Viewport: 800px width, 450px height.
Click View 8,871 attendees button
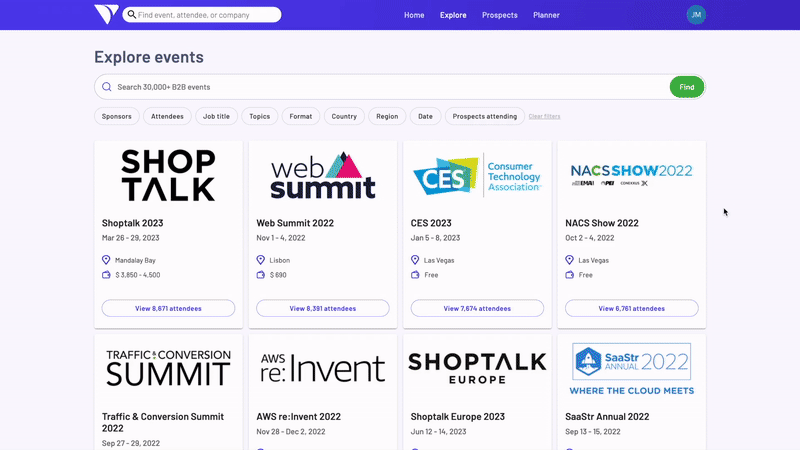(168, 308)
